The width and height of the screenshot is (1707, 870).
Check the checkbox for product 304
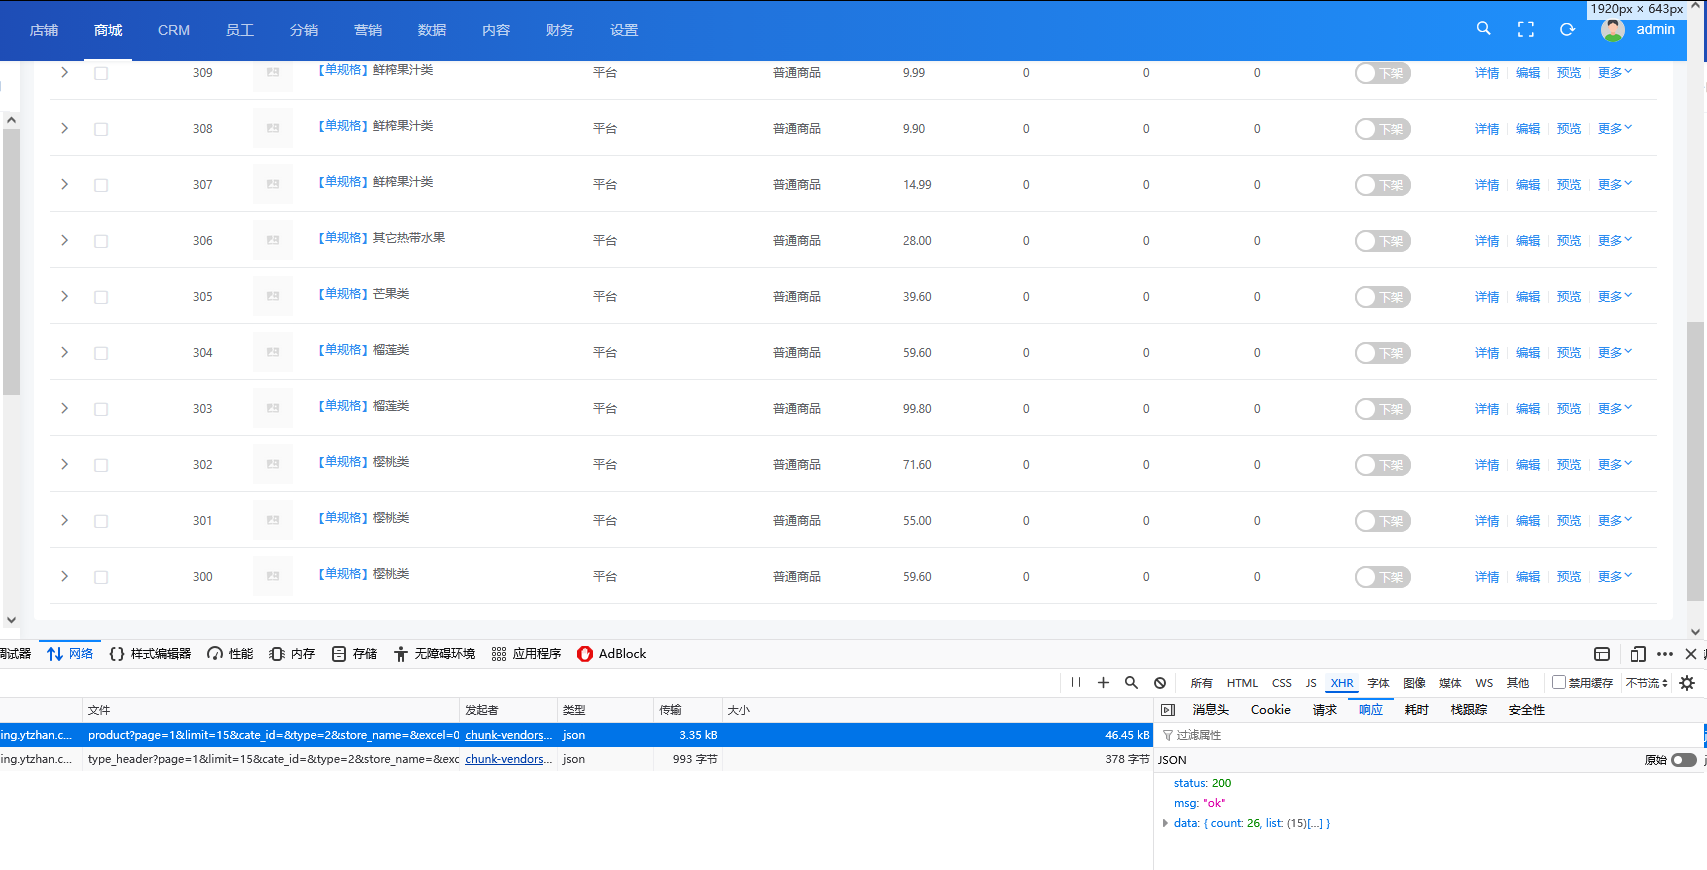[x=101, y=353]
